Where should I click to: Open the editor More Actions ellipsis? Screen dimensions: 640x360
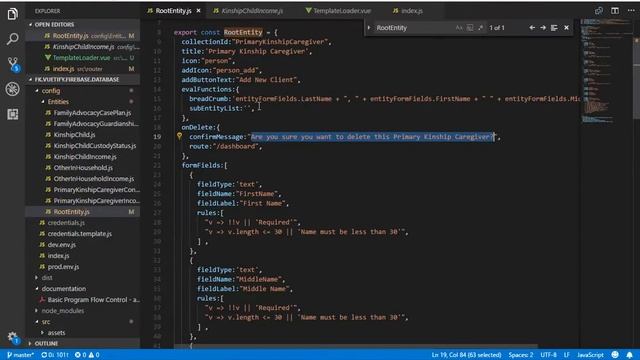[631, 11]
